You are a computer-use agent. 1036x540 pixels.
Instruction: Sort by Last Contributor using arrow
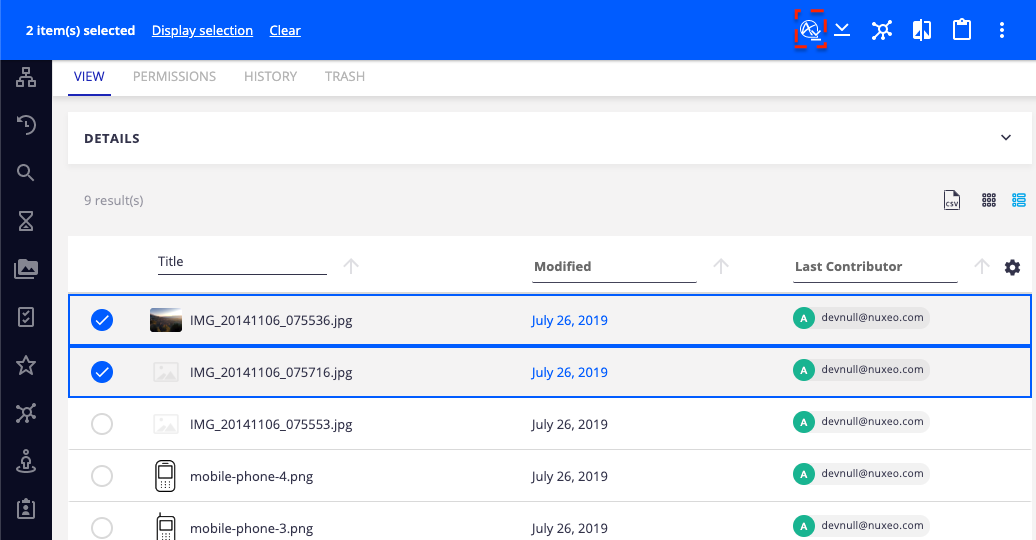coord(982,266)
